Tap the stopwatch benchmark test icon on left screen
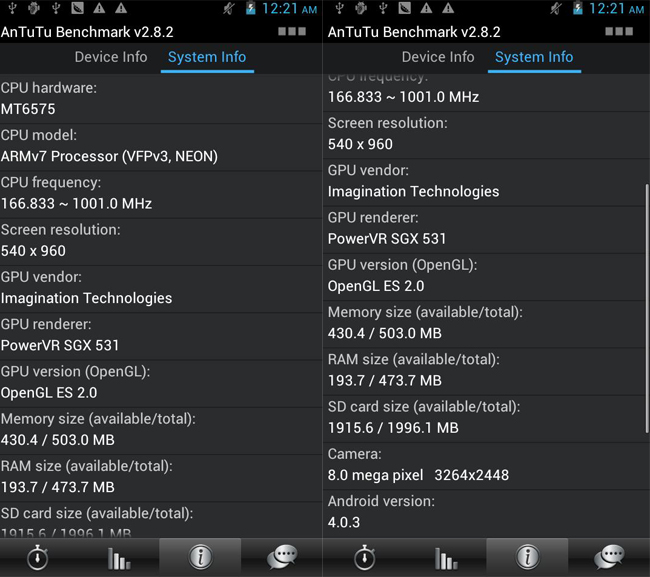The height and width of the screenshot is (577, 650). 38,557
